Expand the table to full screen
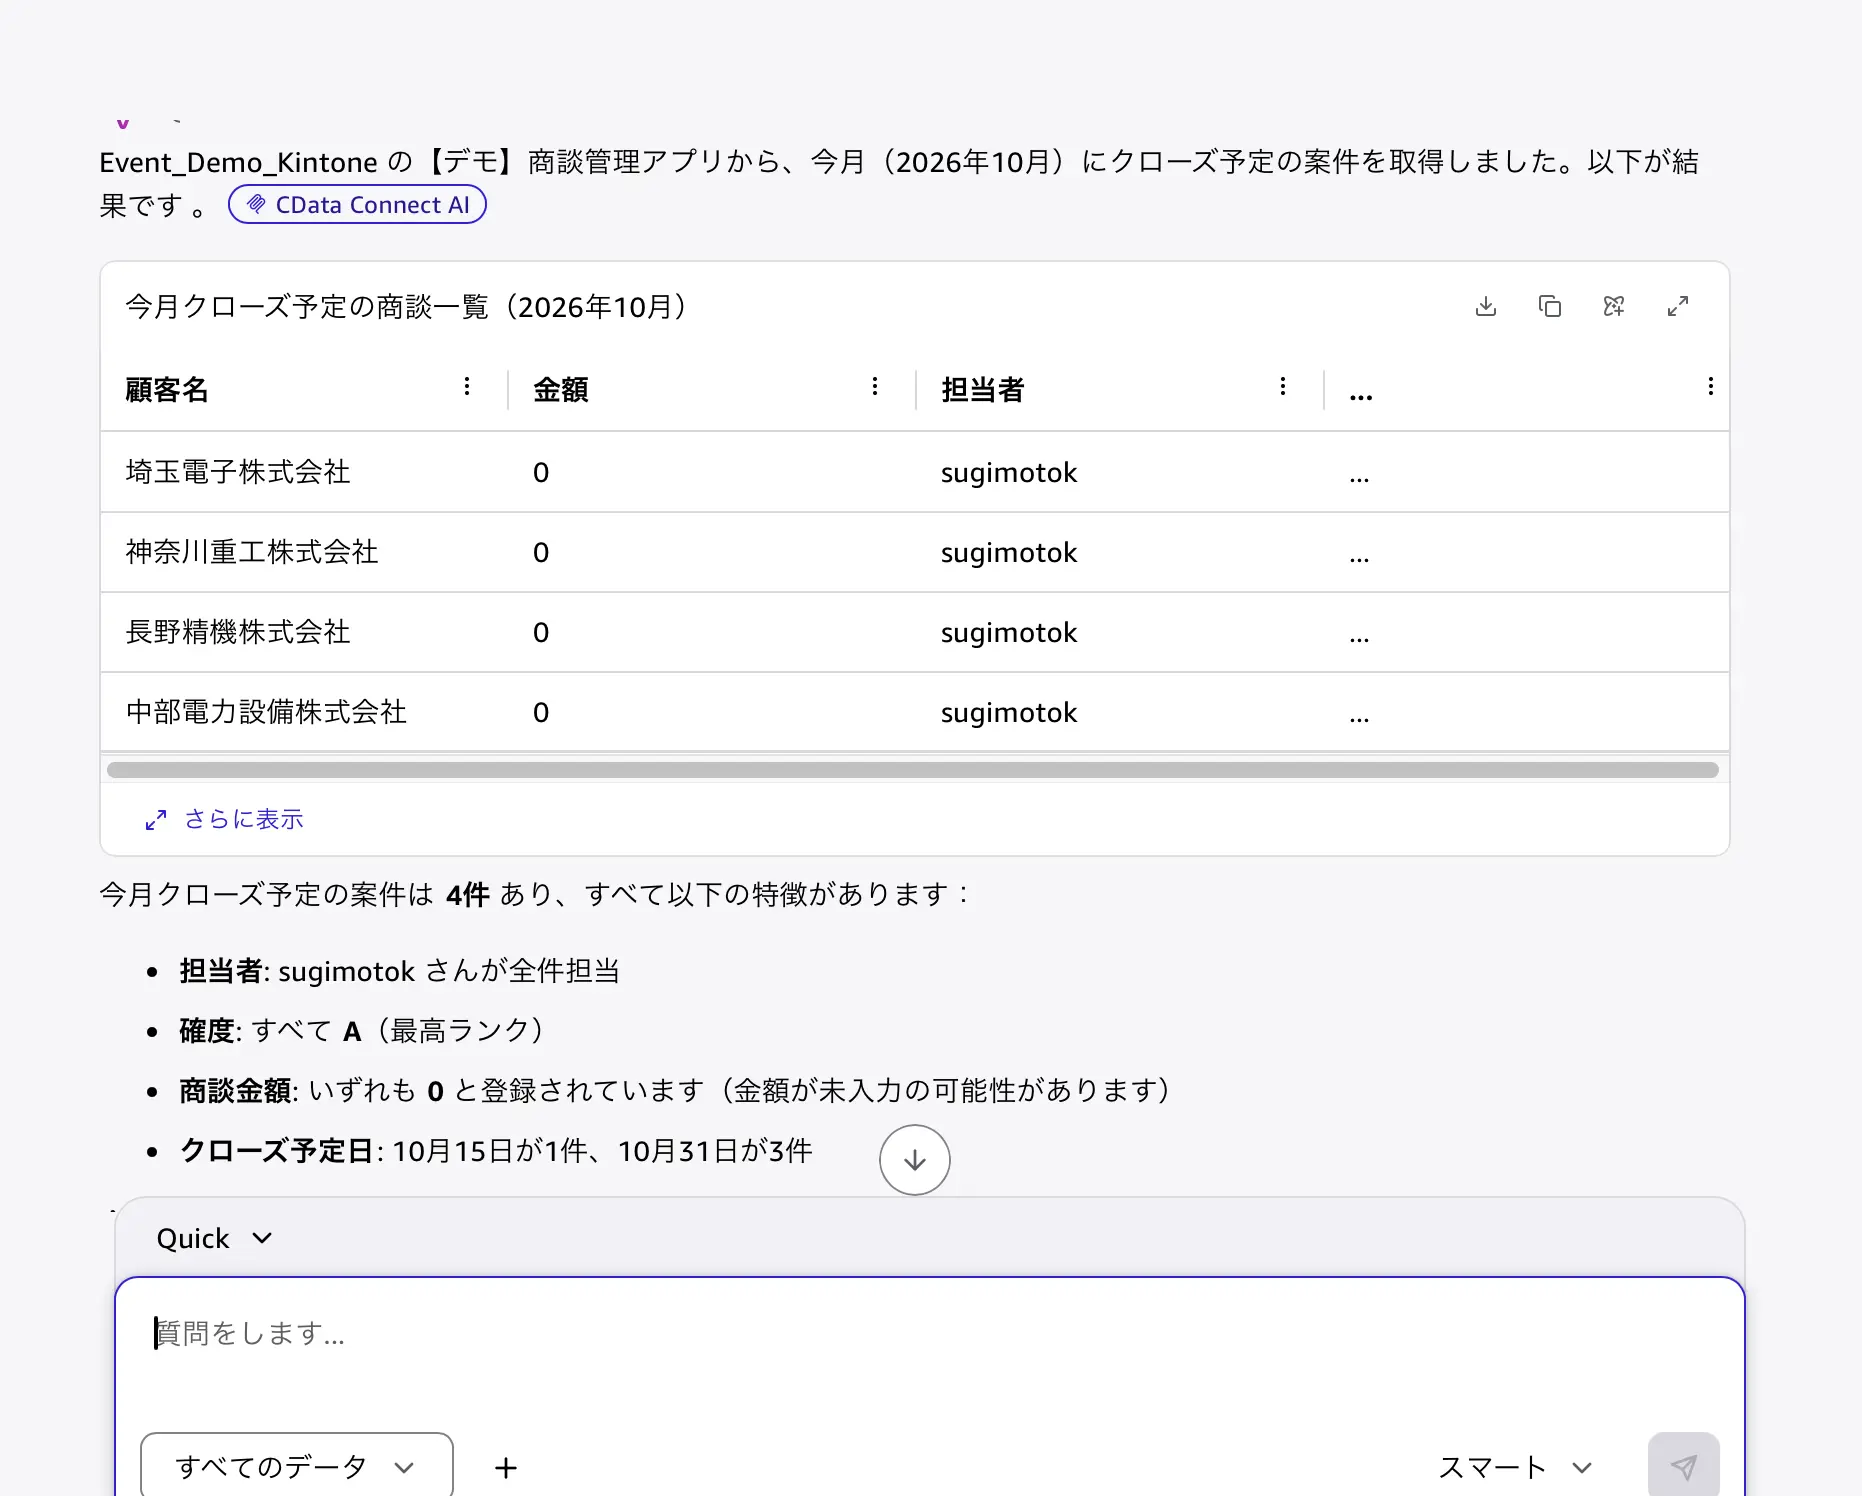The image size is (1862, 1496). [x=1677, y=306]
